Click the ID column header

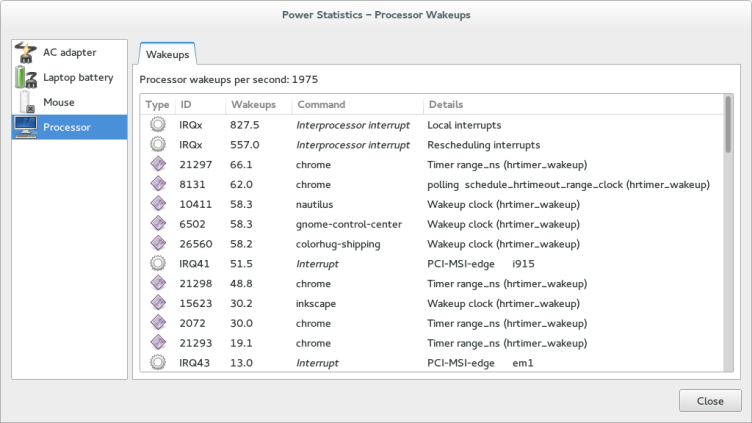(186, 105)
